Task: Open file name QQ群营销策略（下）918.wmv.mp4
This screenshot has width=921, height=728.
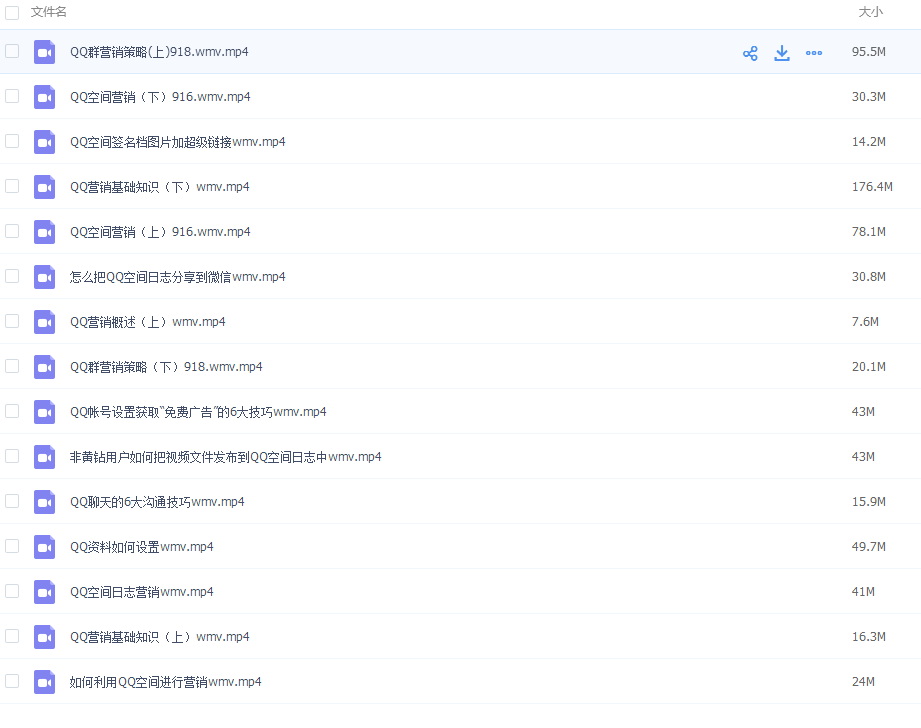Action: point(166,367)
